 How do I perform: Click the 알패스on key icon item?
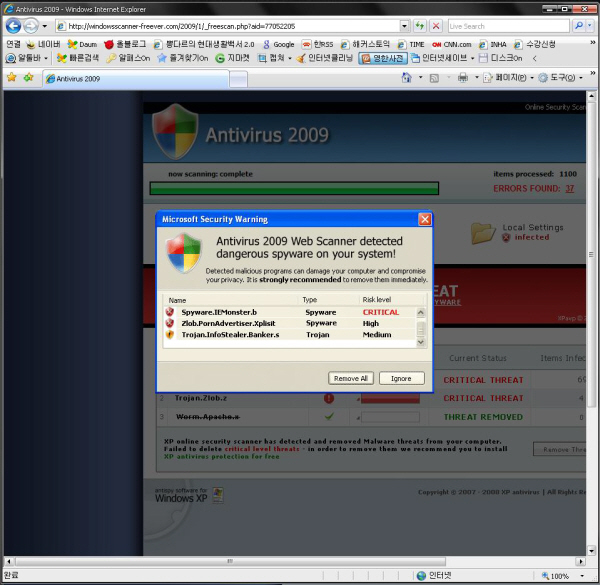[128, 58]
